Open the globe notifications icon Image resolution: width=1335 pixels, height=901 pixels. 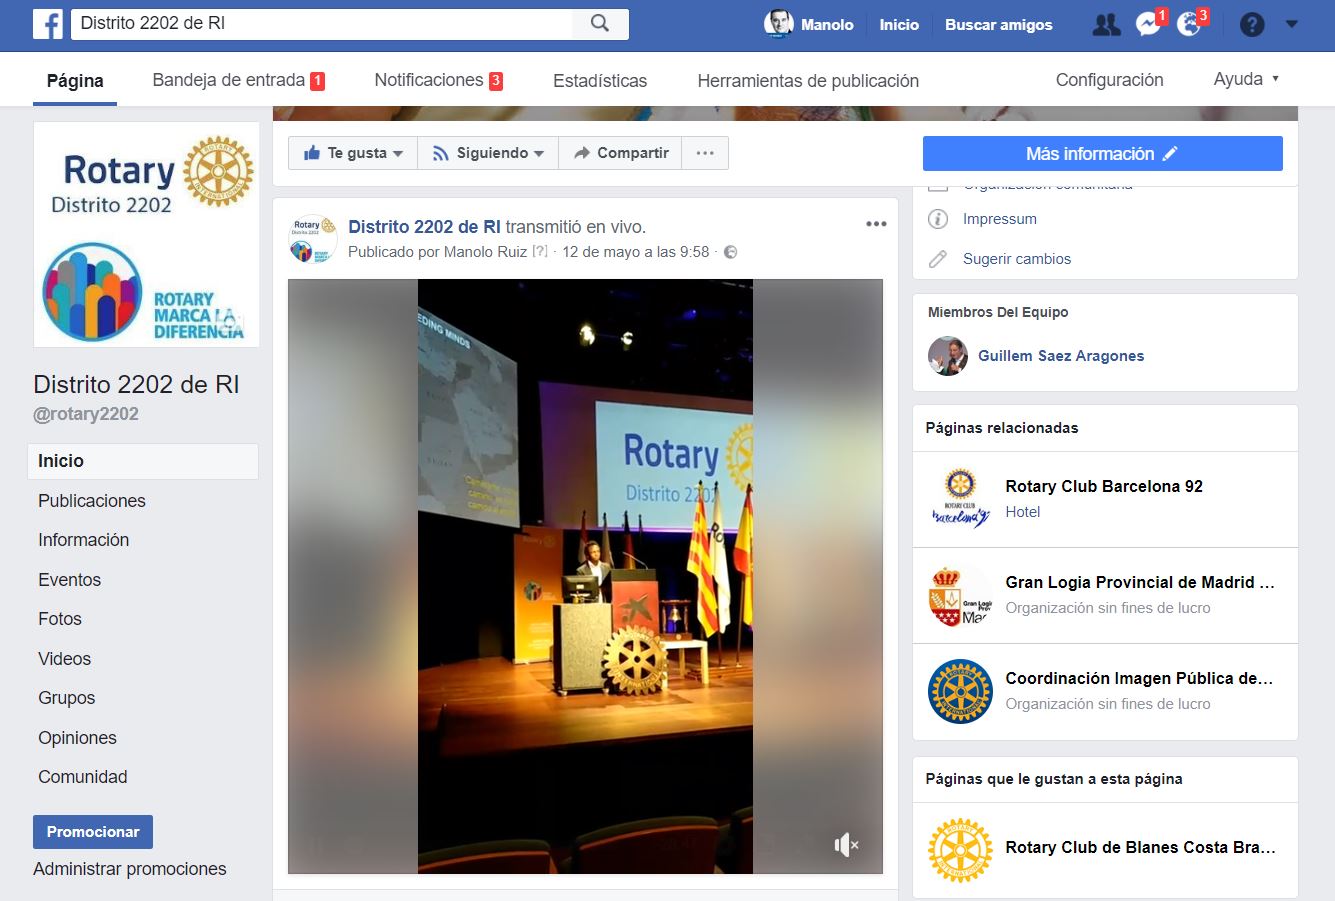[1189, 24]
